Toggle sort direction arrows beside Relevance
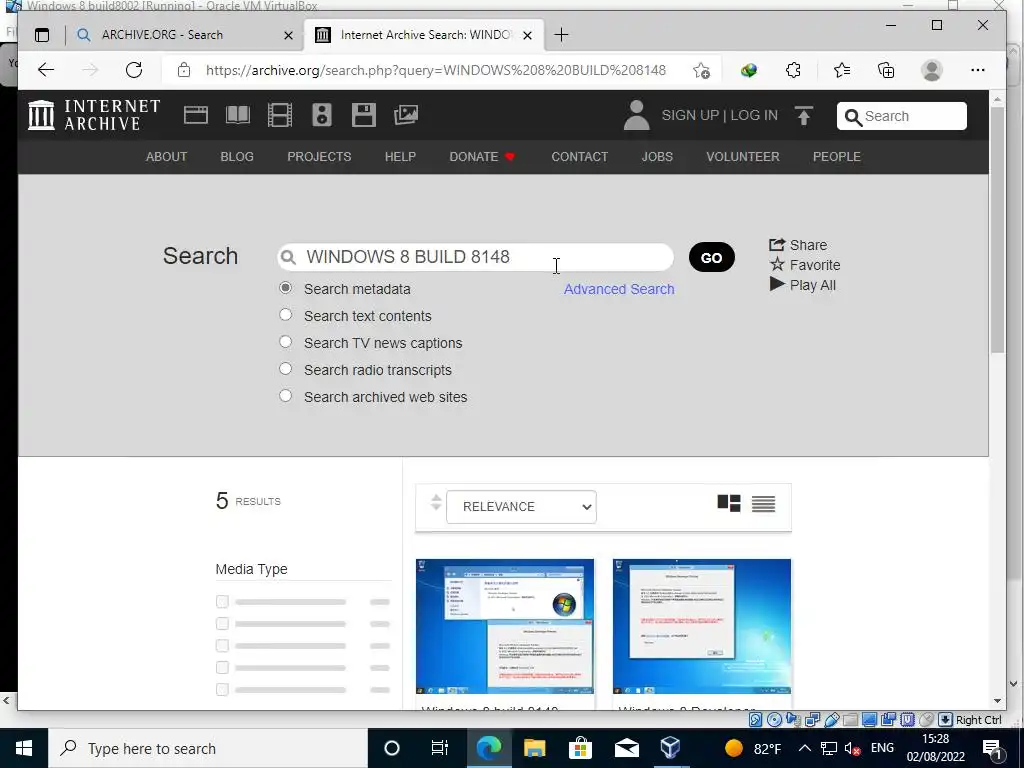This screenshot has height=768, width=1024. [436, 503]
